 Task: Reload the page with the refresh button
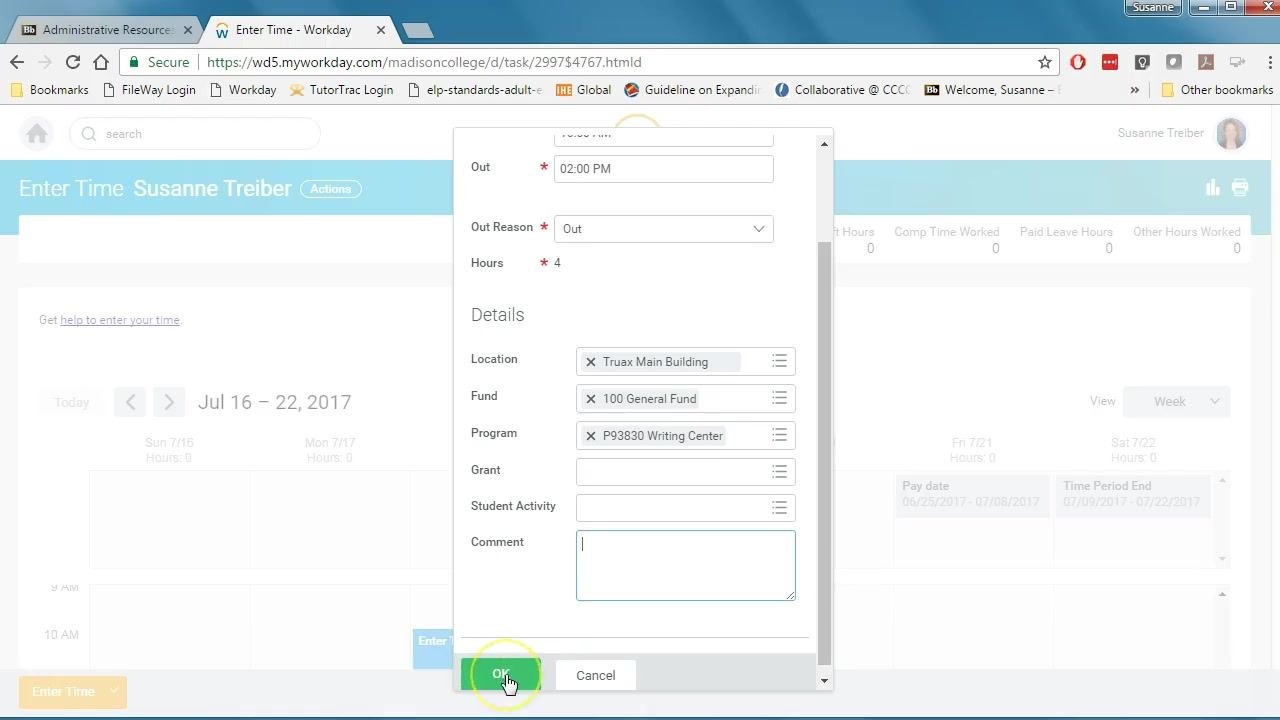pos(73,62)
